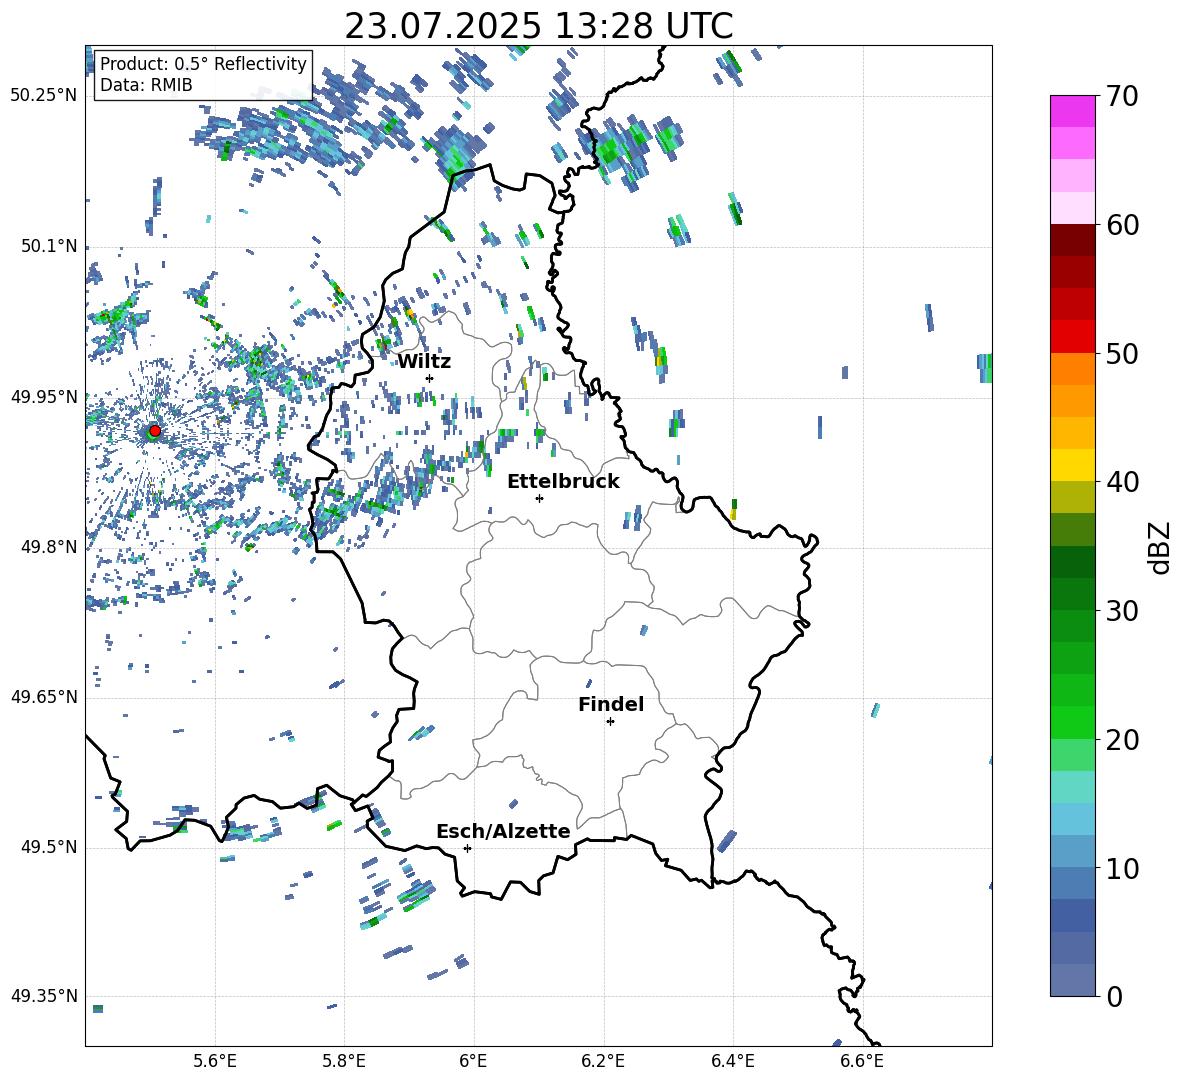Click the bright red colorbar segment above 50
The width and height of the screenshot is (1184, 1081).
(x=1072, y=336)
